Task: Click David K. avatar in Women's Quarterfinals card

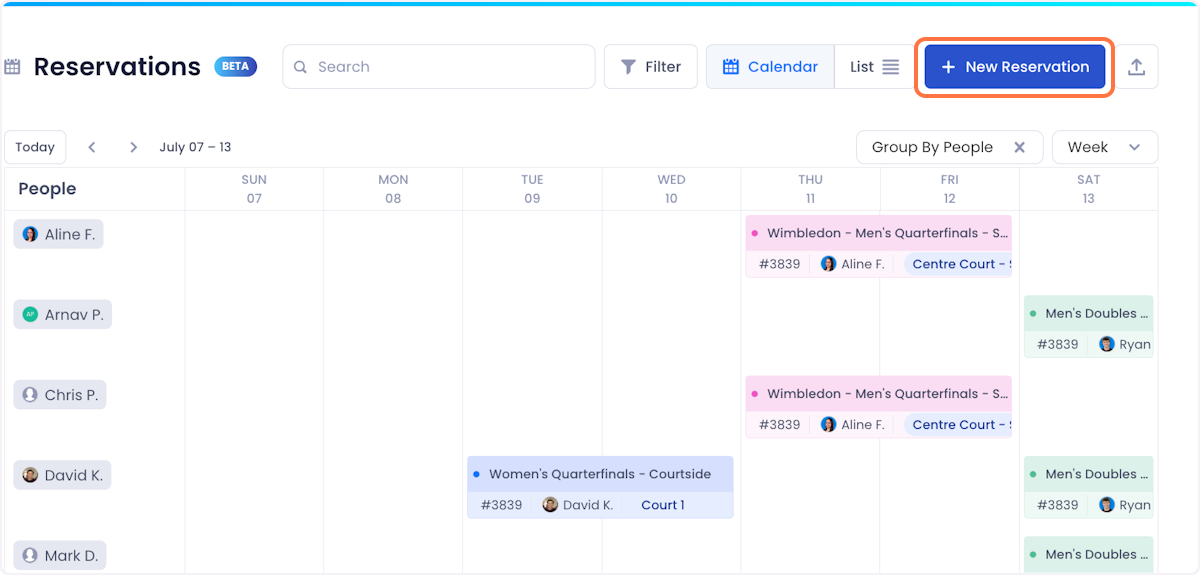Action: tap(550, 505)
